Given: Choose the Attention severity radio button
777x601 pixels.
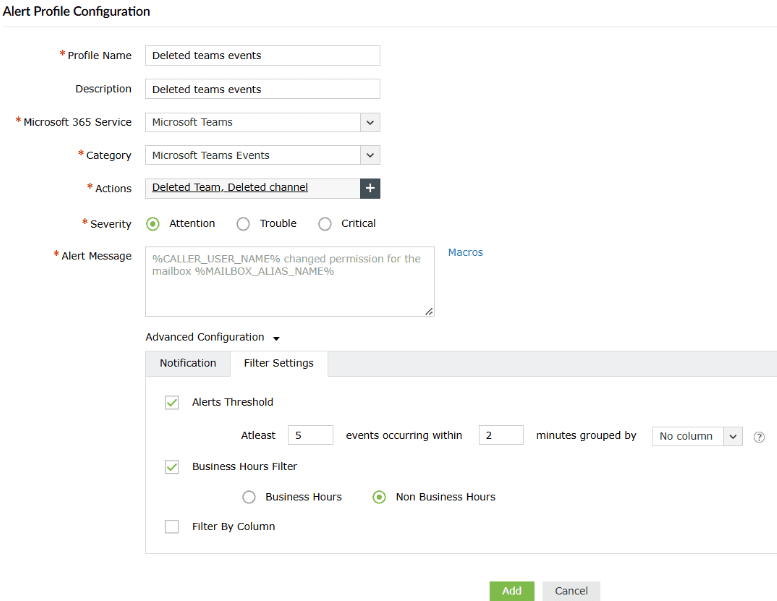Looking at the screenshot, I should 153,224.
